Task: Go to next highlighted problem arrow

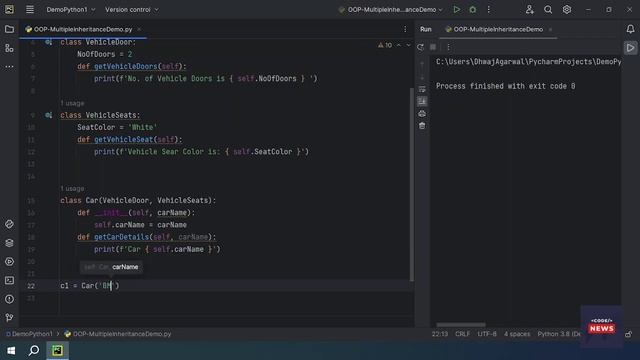Action: click(408, 45)
